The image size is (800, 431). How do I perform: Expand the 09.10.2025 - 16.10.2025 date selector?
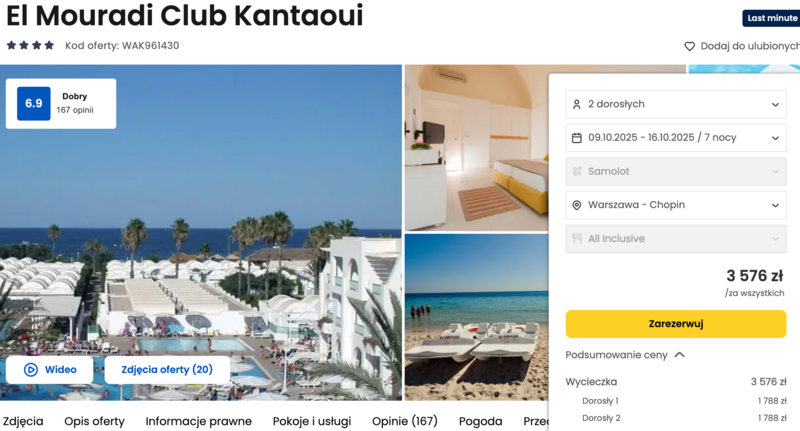(676, 138)
